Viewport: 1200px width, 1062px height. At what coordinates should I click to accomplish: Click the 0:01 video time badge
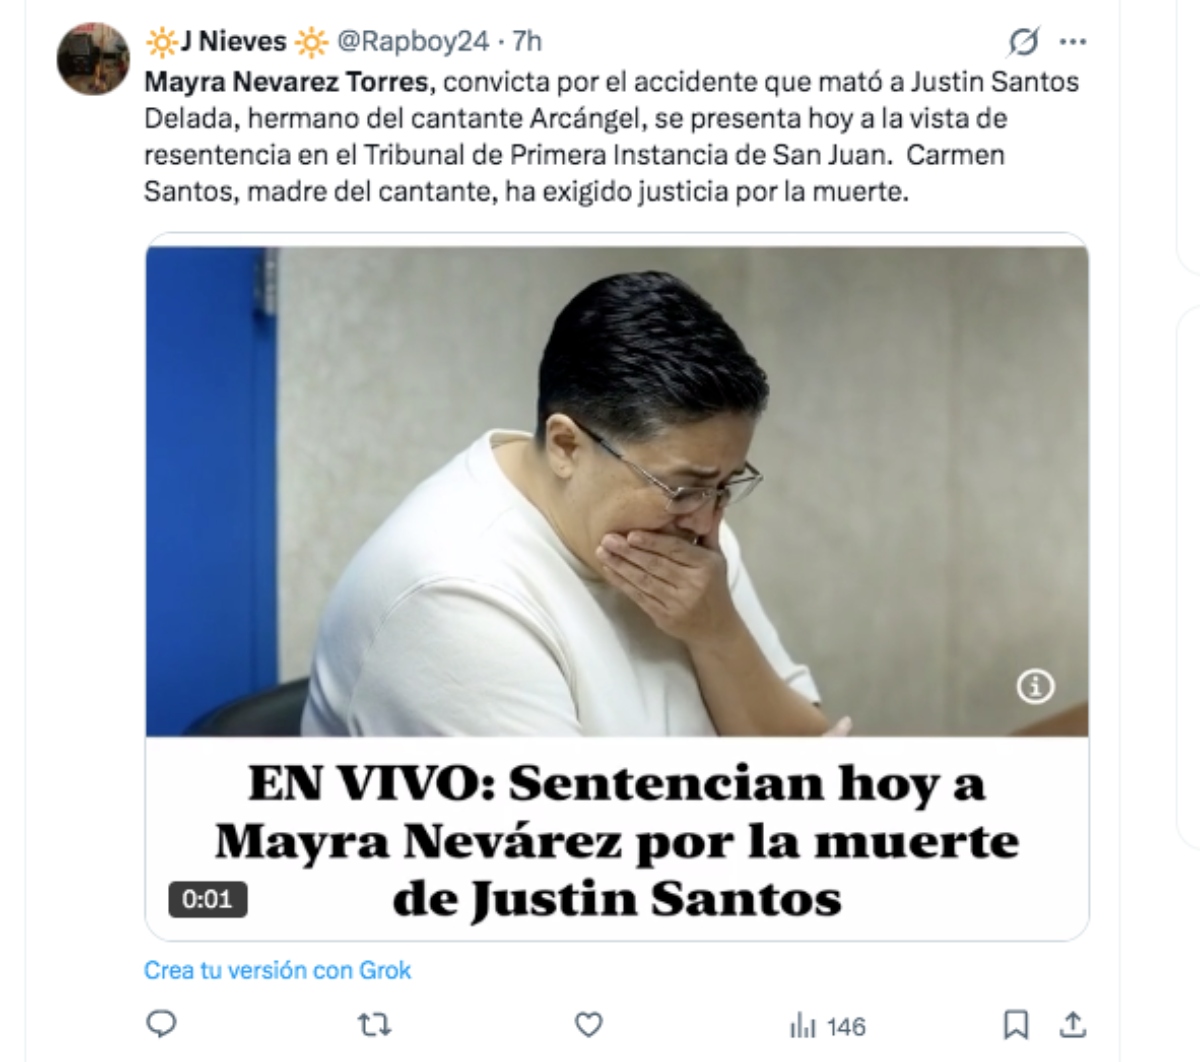click(207, 900)
